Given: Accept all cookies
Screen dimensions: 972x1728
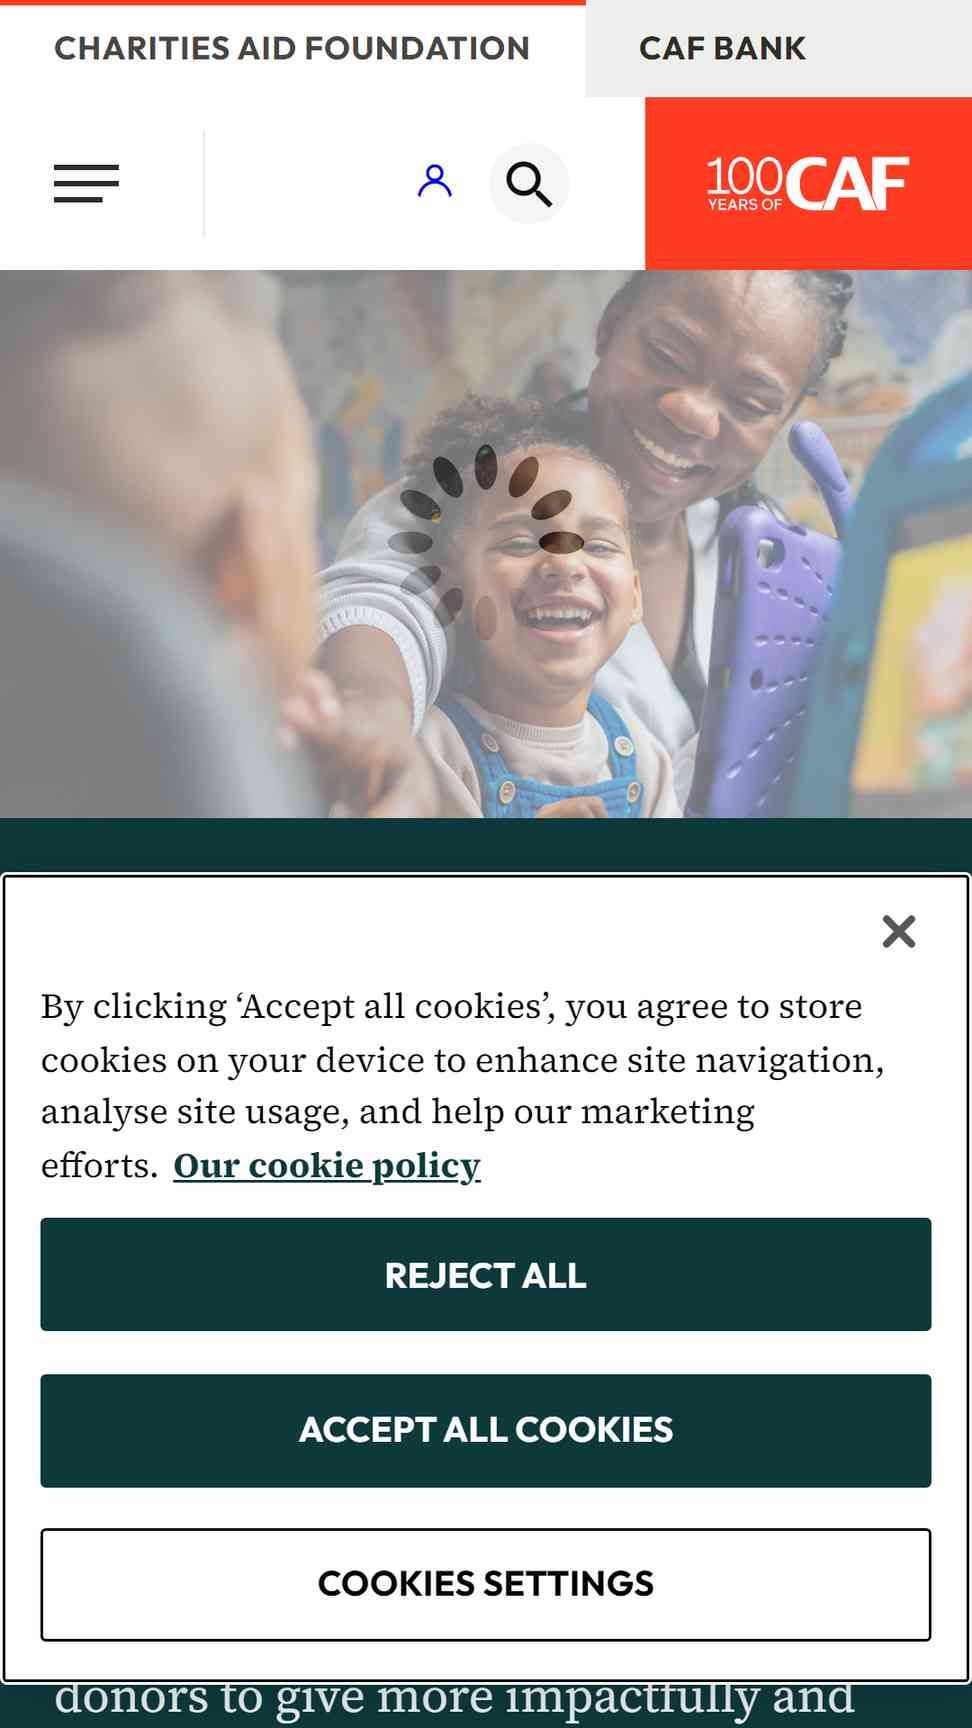Looking at the screenshot, I should (486, 1430).
